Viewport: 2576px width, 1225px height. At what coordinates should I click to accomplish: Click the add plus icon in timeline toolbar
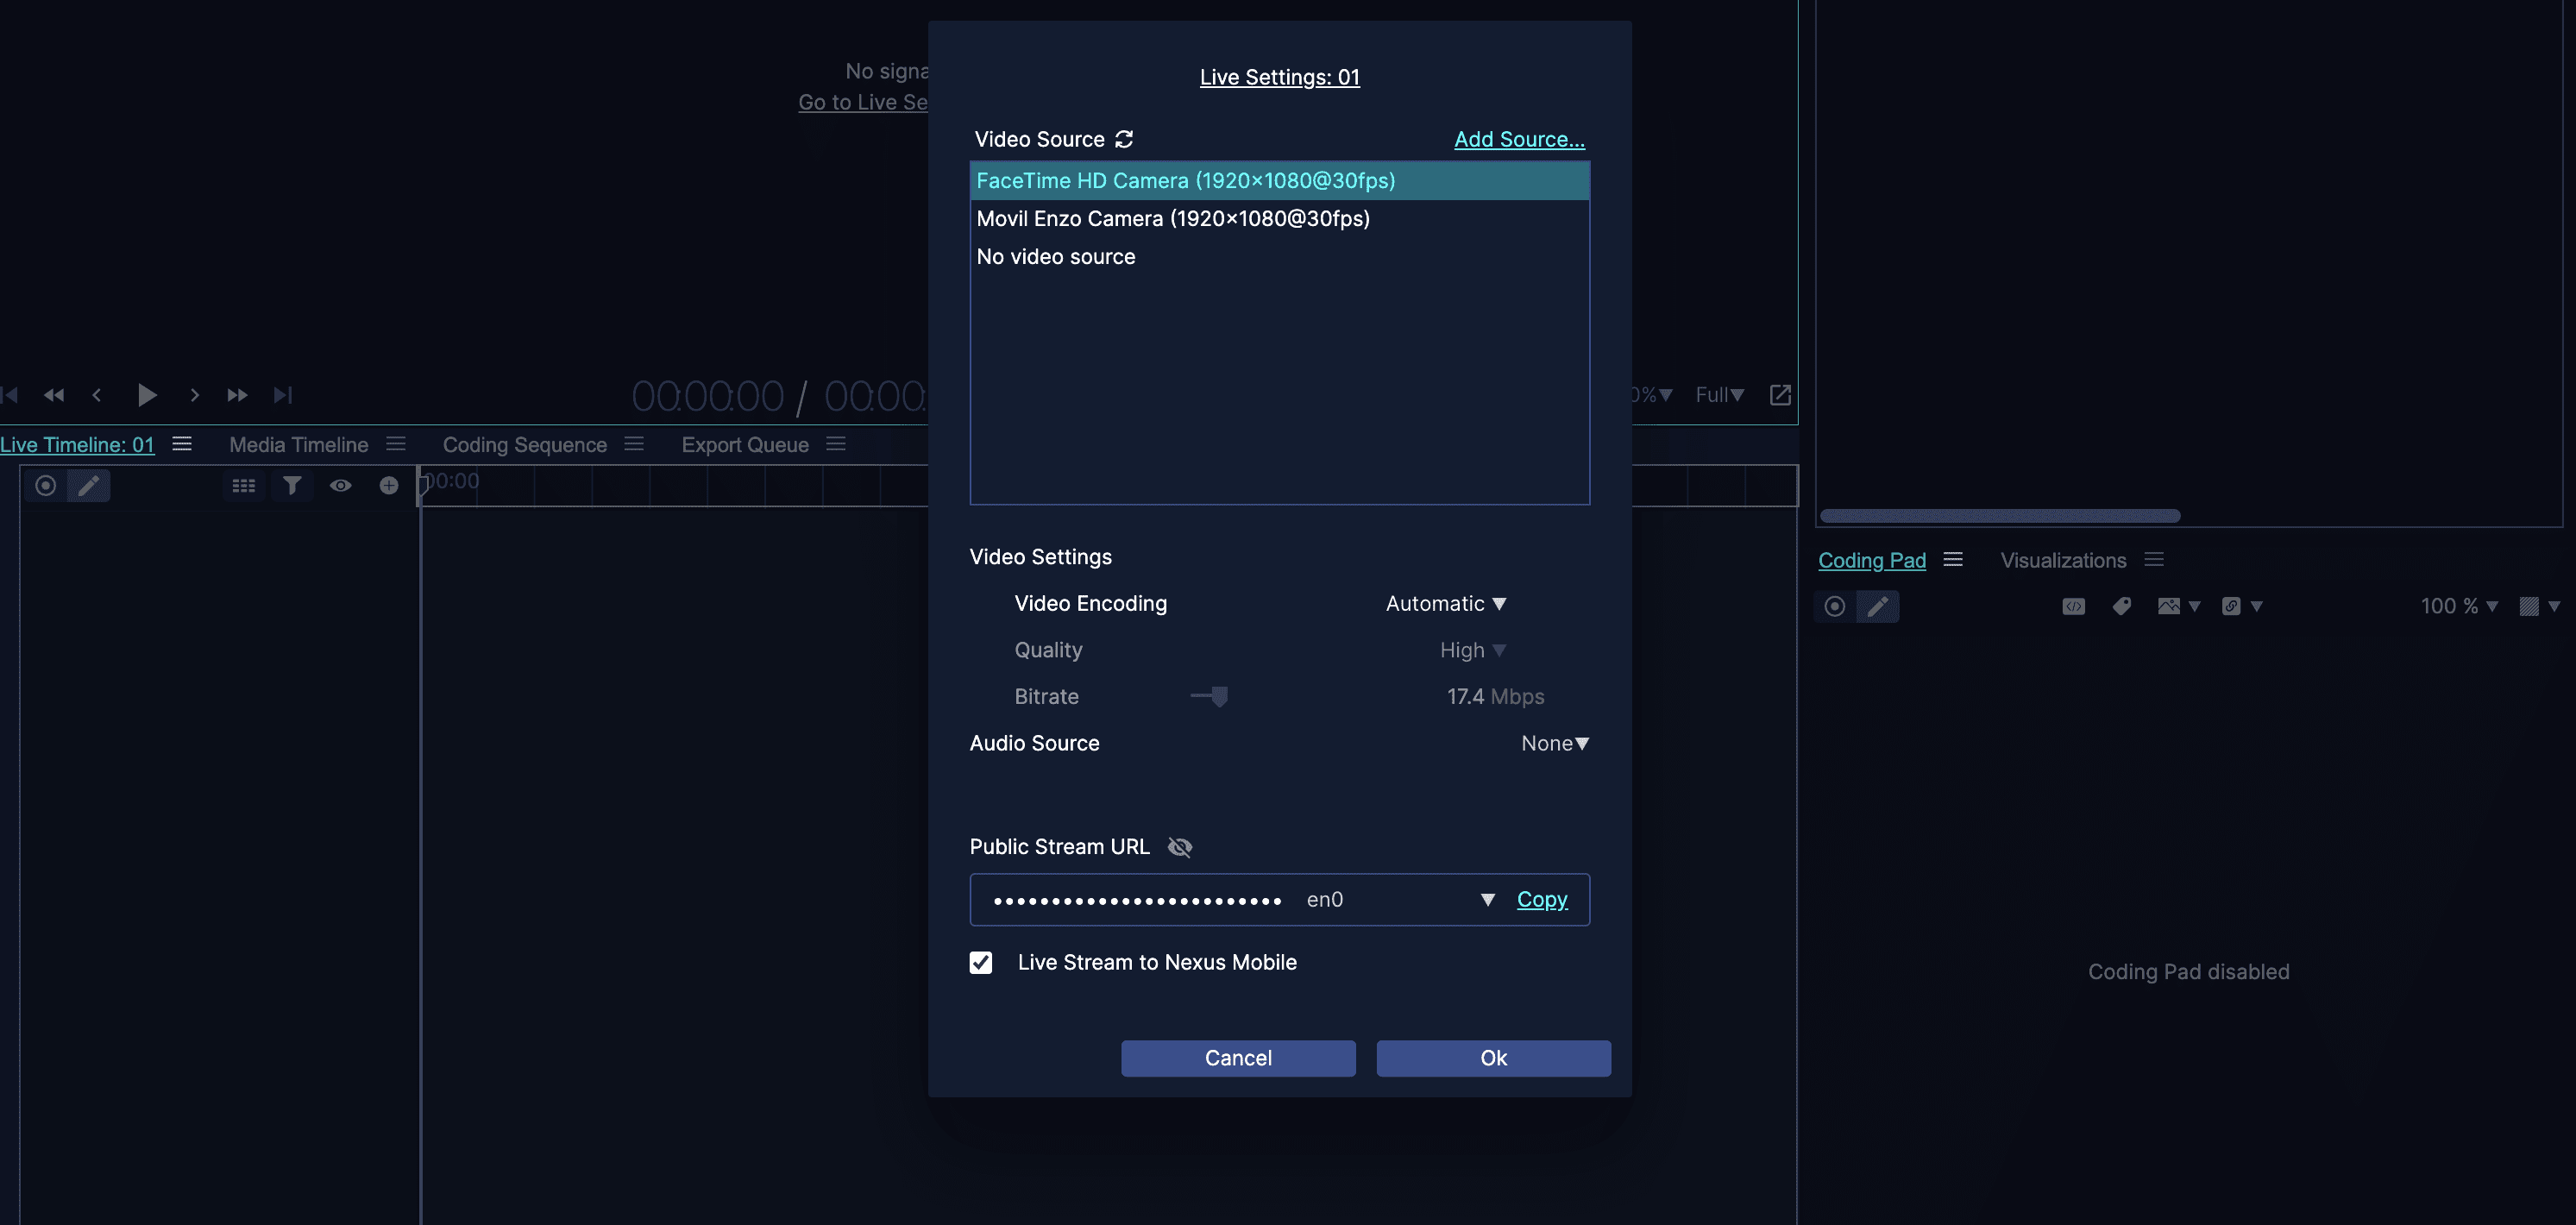389,486
